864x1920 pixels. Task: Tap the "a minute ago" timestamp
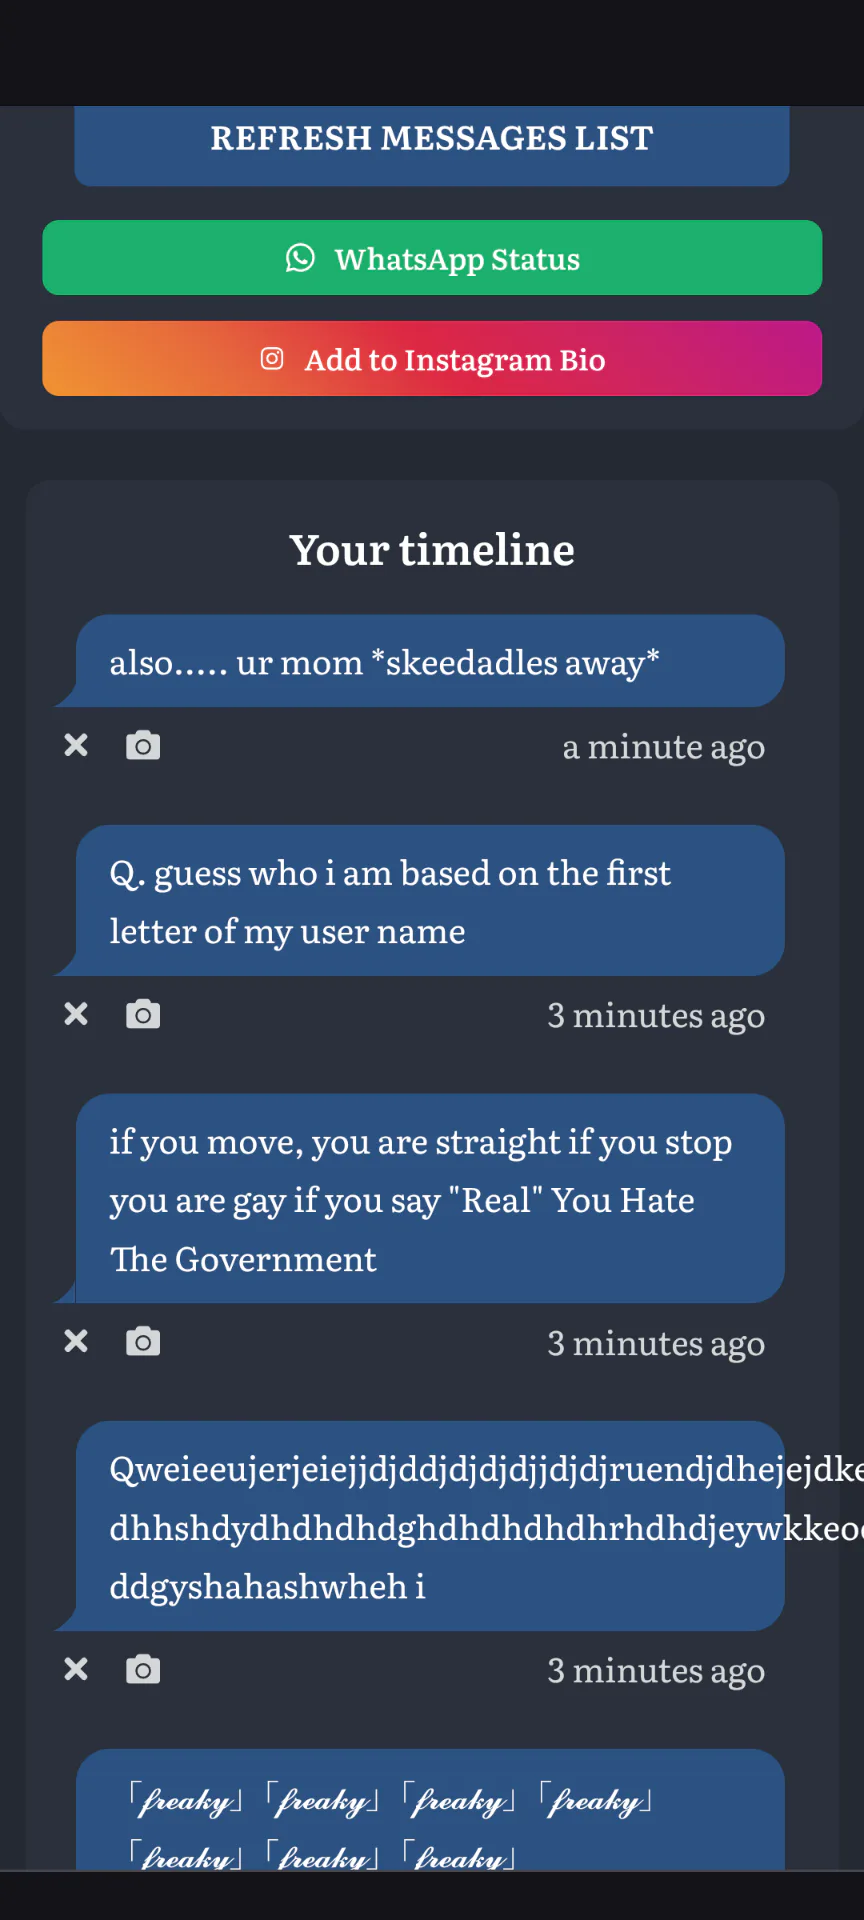tap(664, 747)
